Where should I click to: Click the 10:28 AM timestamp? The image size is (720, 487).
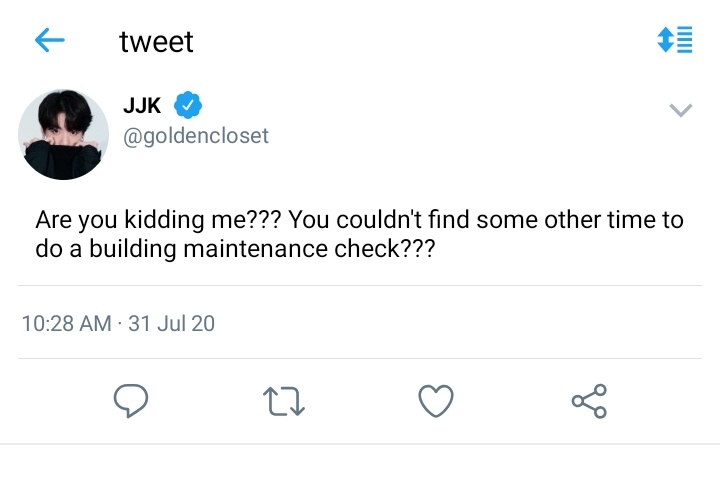[67, 323]
